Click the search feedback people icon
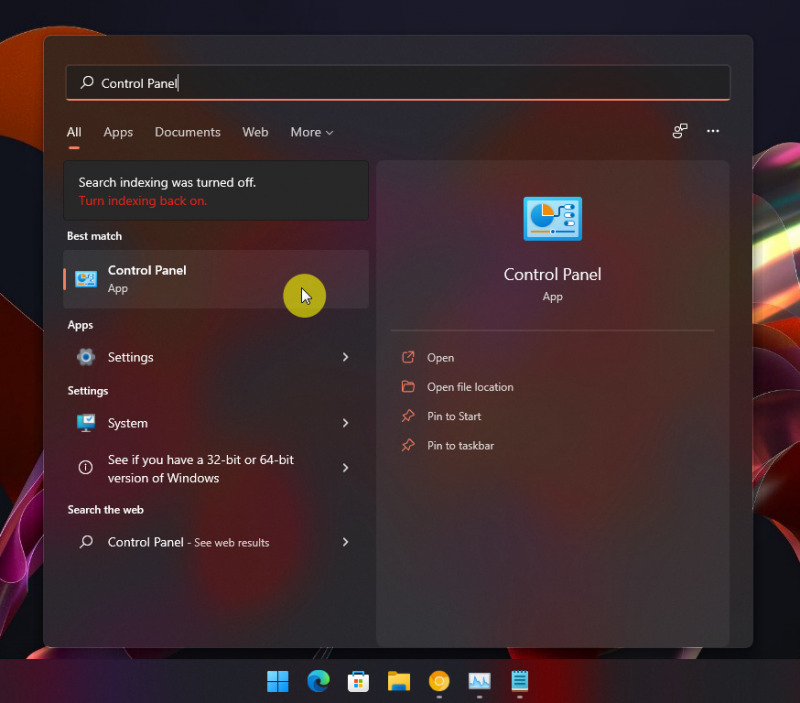This screenshot has height=703, width=800. [x=680, y=131]
